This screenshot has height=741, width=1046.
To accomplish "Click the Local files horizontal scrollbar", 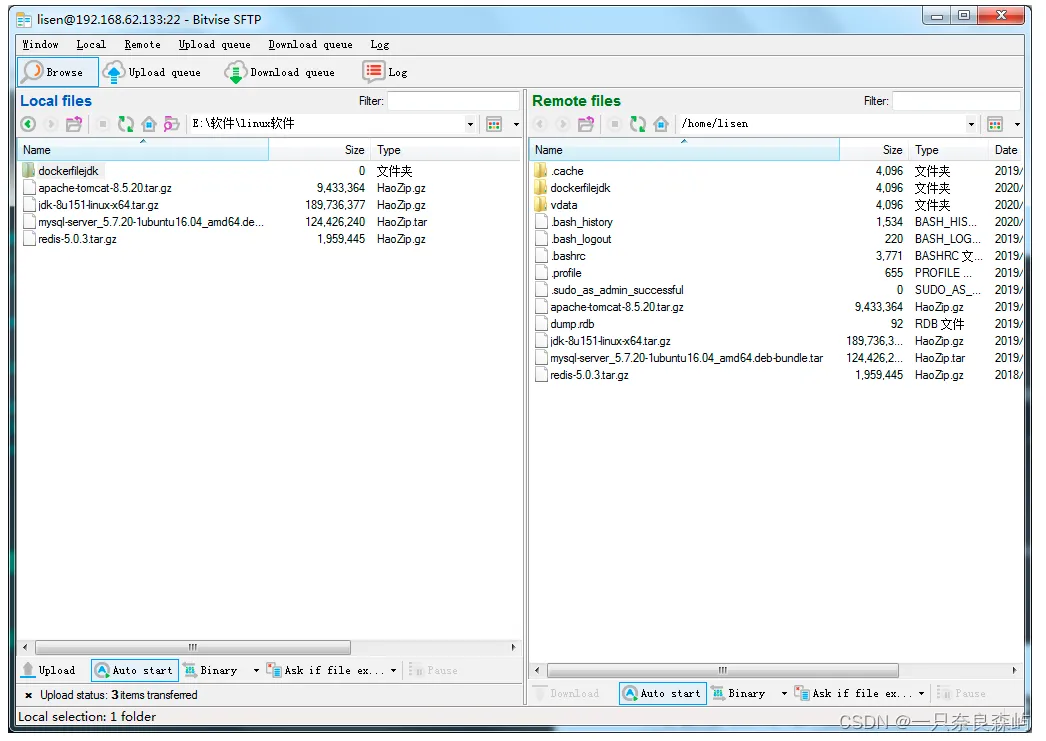I will point(193,648).
